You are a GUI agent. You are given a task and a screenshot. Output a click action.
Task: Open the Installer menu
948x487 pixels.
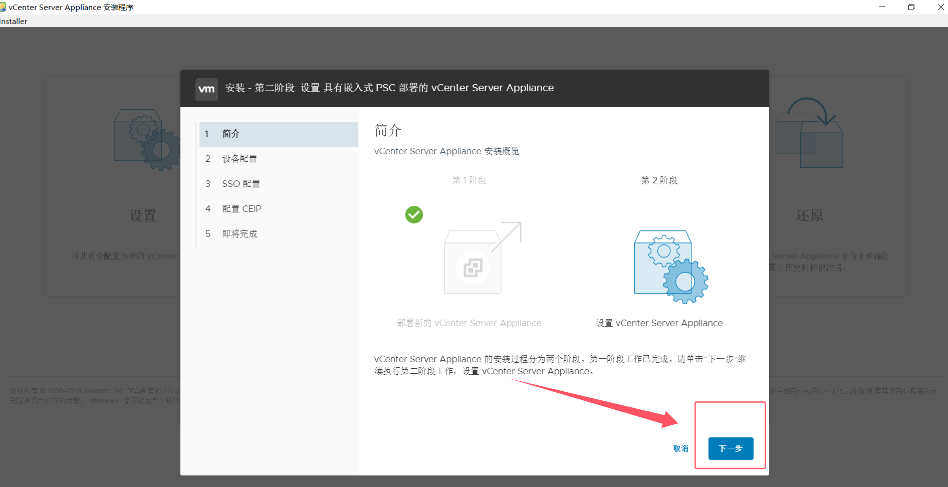pyautogui.click(x=14, y=21)
